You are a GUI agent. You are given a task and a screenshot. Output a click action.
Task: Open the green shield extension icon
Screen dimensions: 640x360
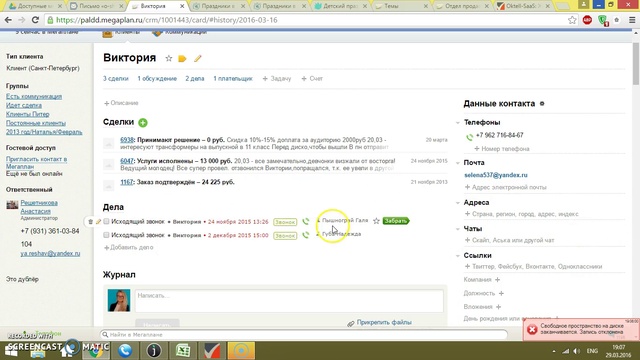603,20
